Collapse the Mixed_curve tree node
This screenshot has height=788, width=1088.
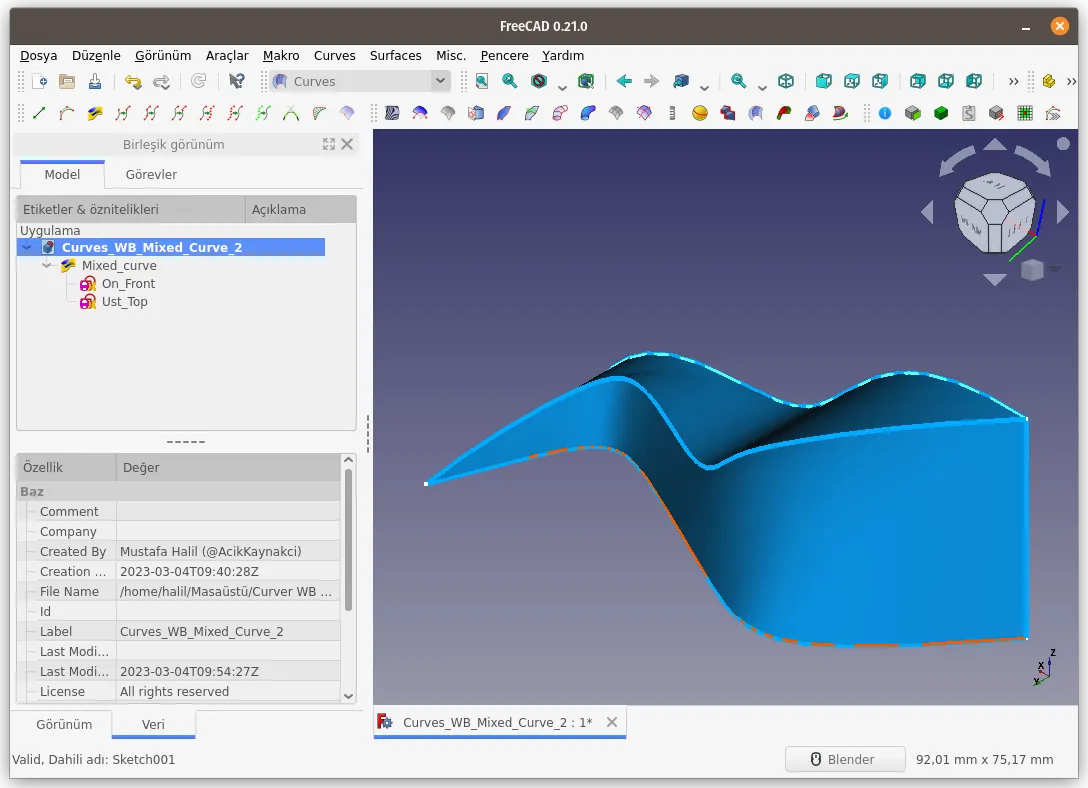47,266
